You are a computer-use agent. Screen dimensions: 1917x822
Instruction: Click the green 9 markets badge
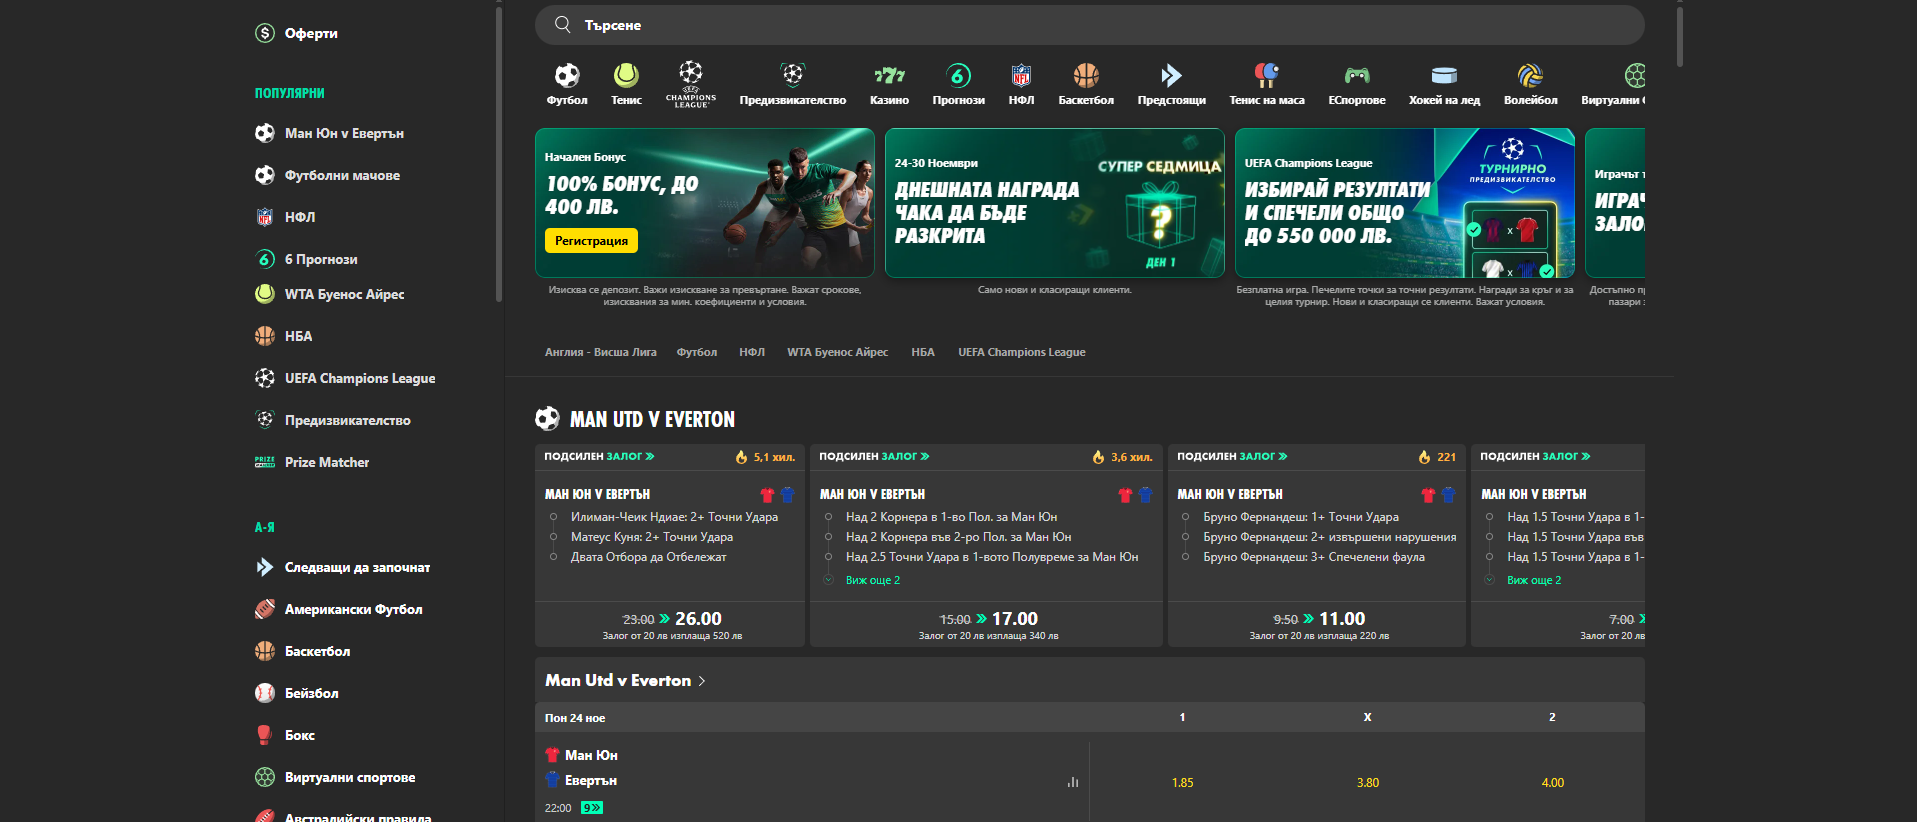point(592,808)
